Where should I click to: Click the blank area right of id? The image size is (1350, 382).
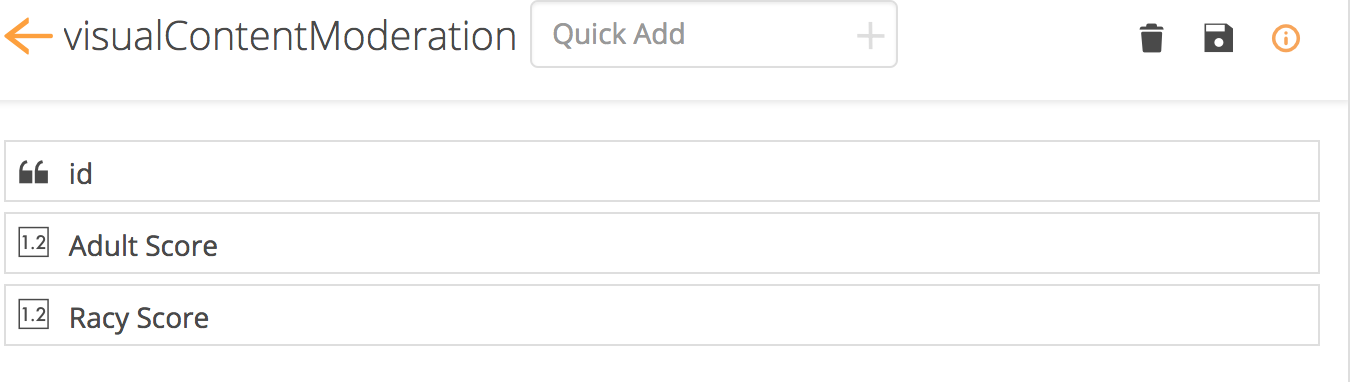coord(706,172)
